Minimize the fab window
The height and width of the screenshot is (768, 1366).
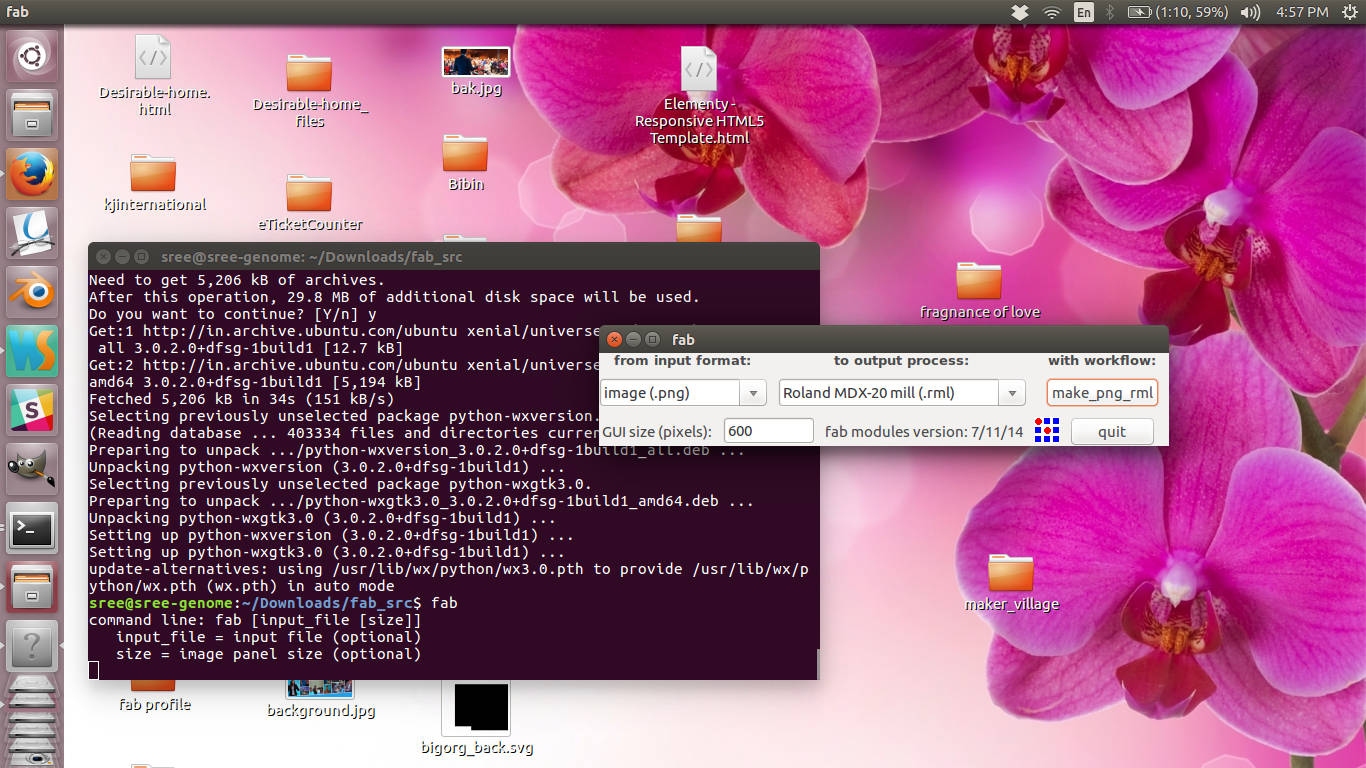pos(634,340)
